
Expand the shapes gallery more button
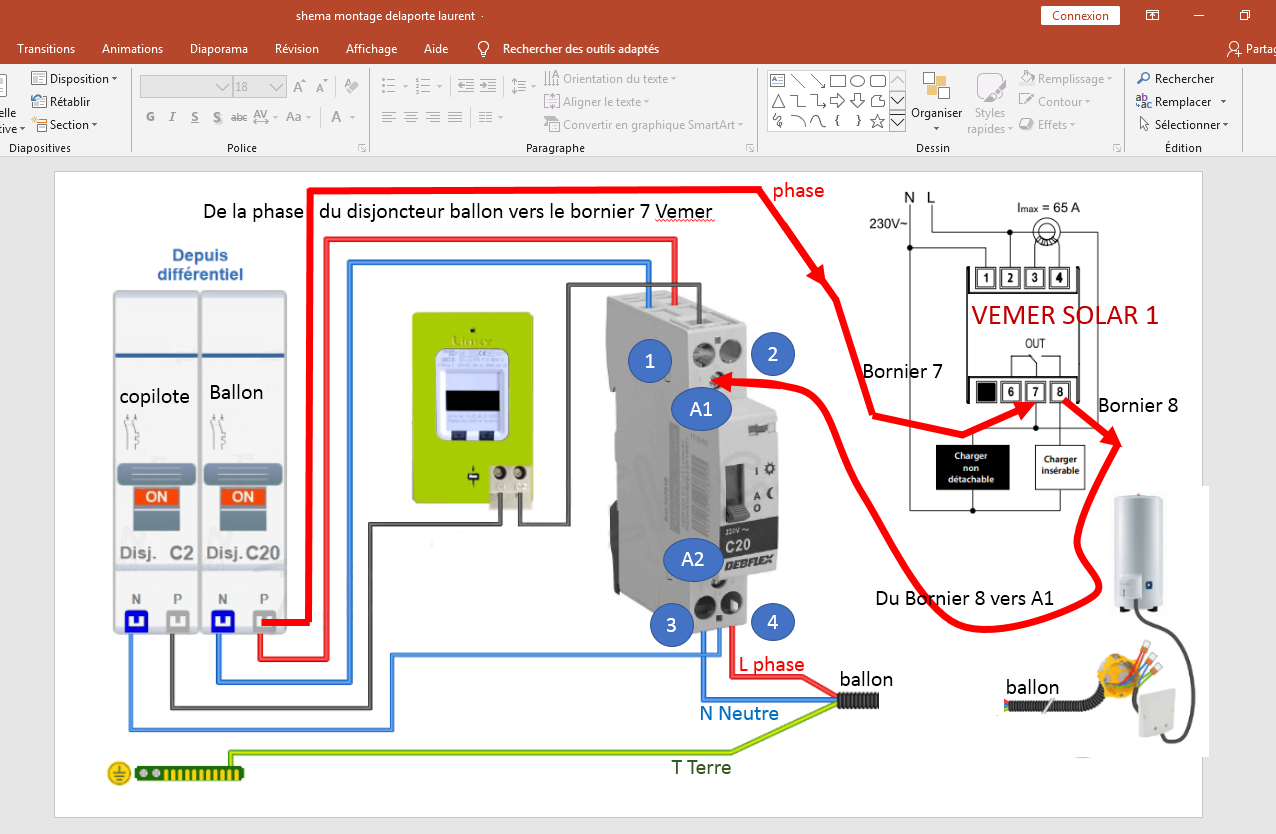point(897,122)
